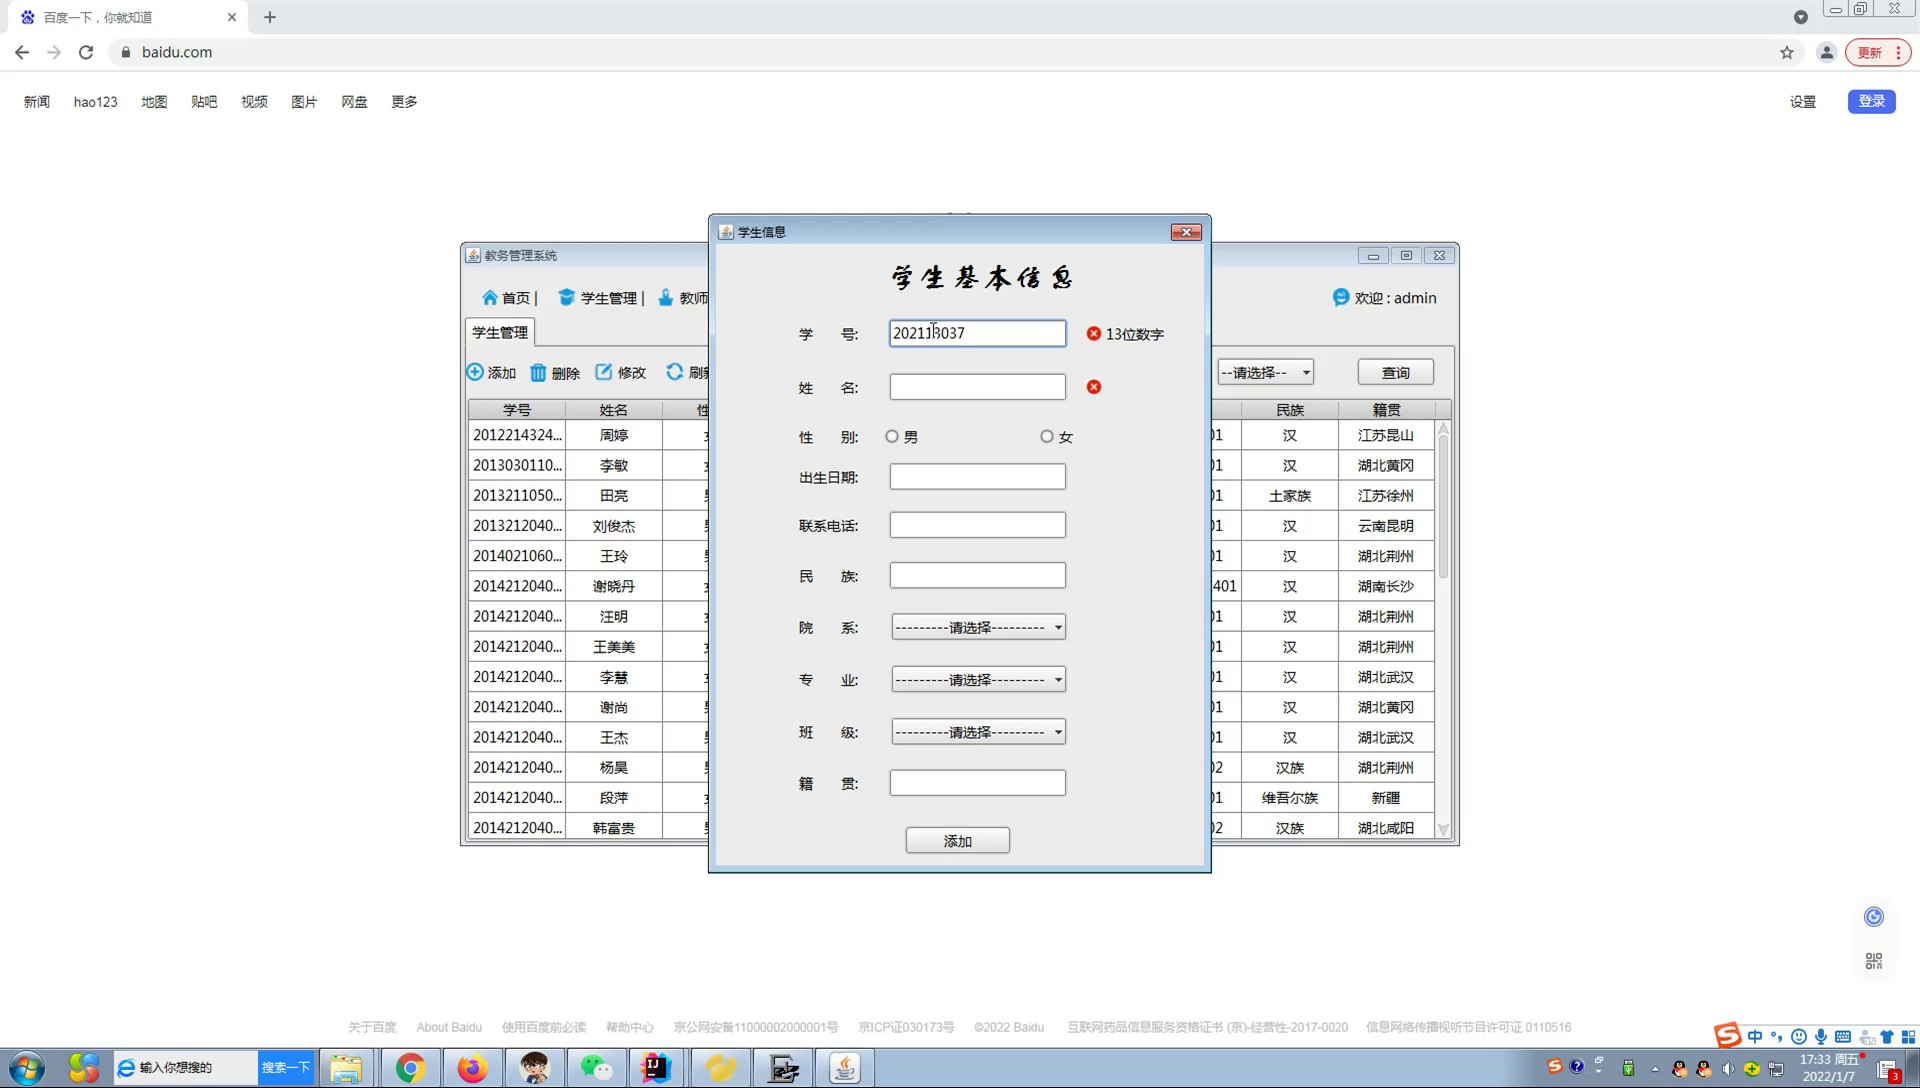Click the 民族 input field
Screen dimensions: 1920x1088
tap(978, 575)
